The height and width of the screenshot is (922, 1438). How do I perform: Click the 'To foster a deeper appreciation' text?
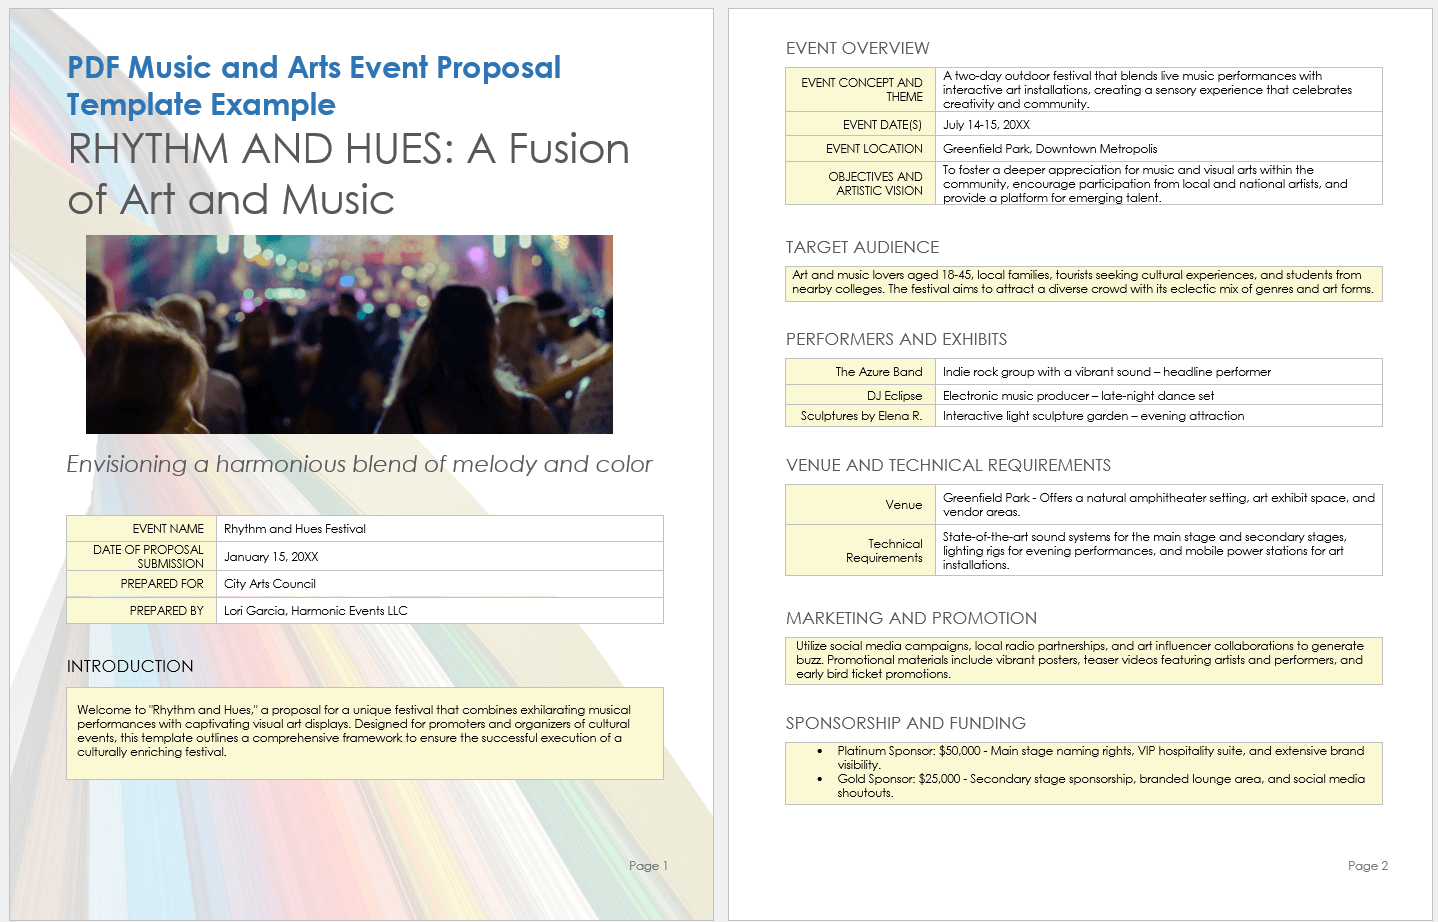pos(1145,183)
